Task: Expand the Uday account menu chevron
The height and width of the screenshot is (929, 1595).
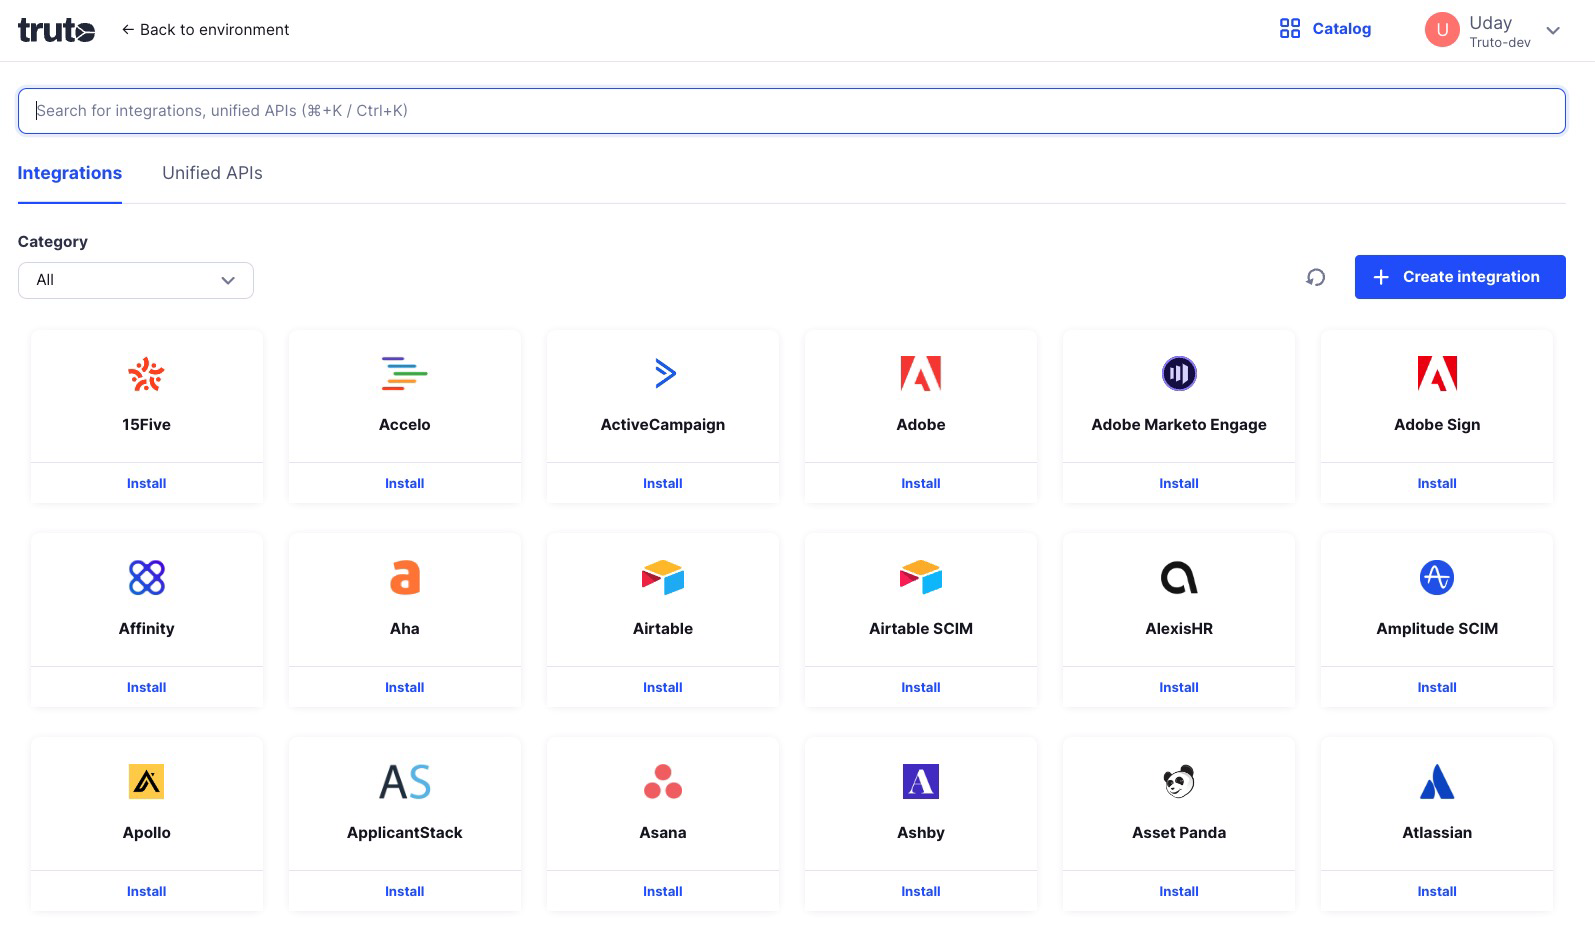Action: (1553, 30)
